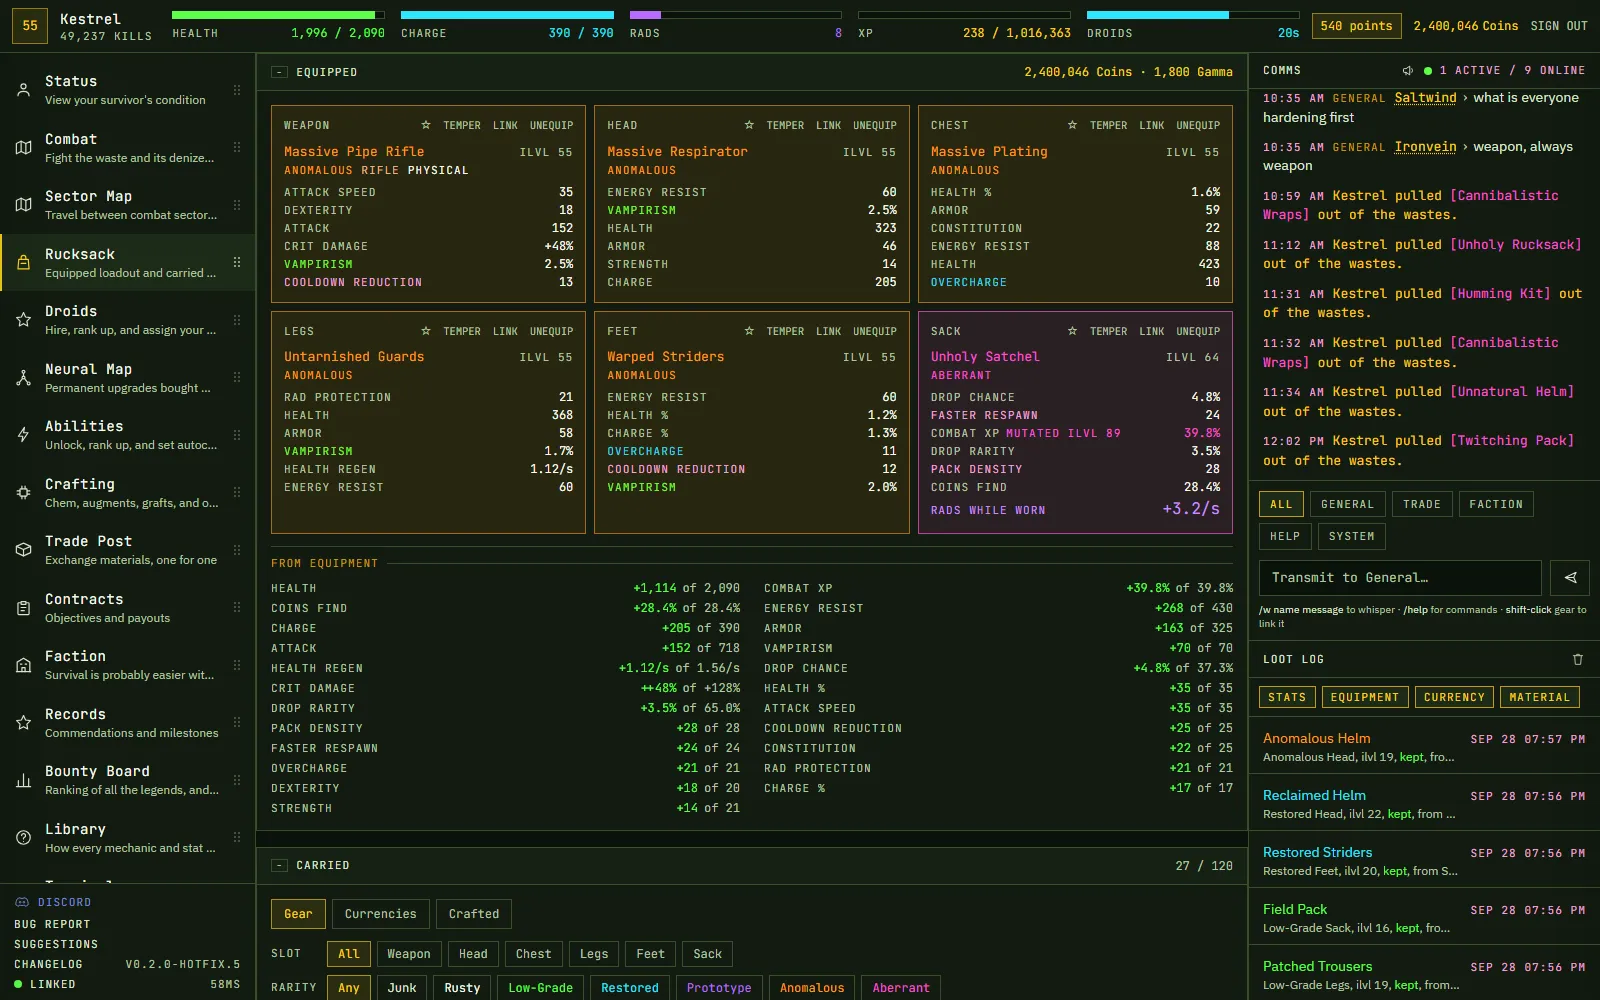Link the Massive Plating in chat
Viewport: 1600px width, 1000px height.
[x=1152, y=126]
